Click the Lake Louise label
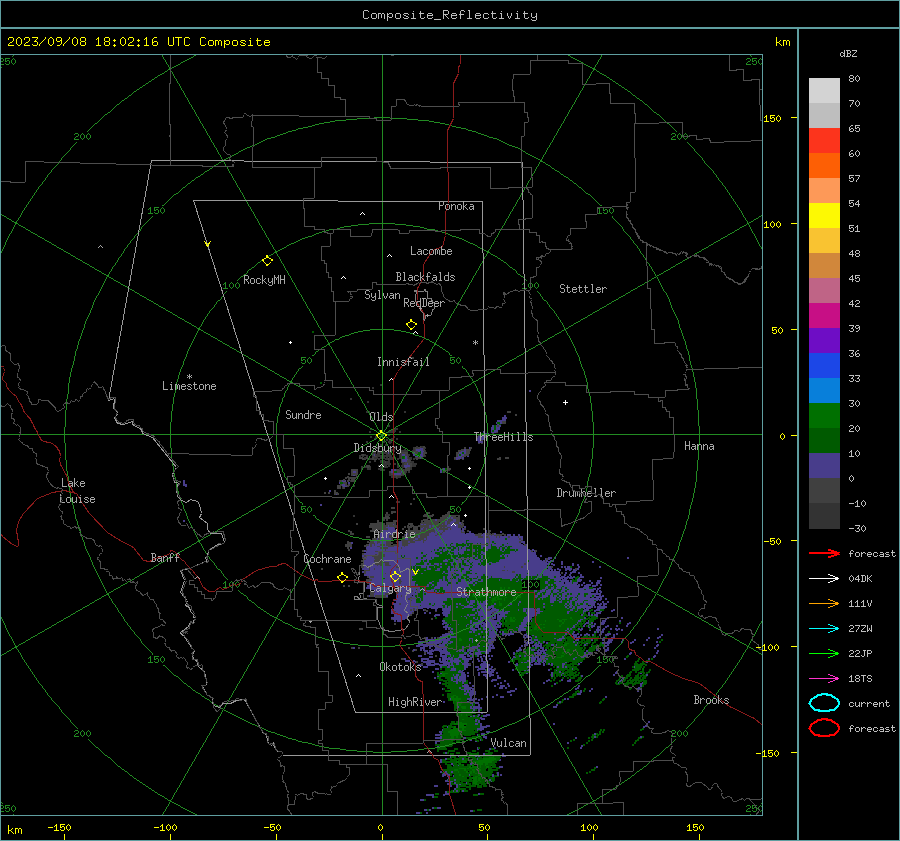This screenshot has width=900, height=841. pyautogui.click(x=77, y=491)
